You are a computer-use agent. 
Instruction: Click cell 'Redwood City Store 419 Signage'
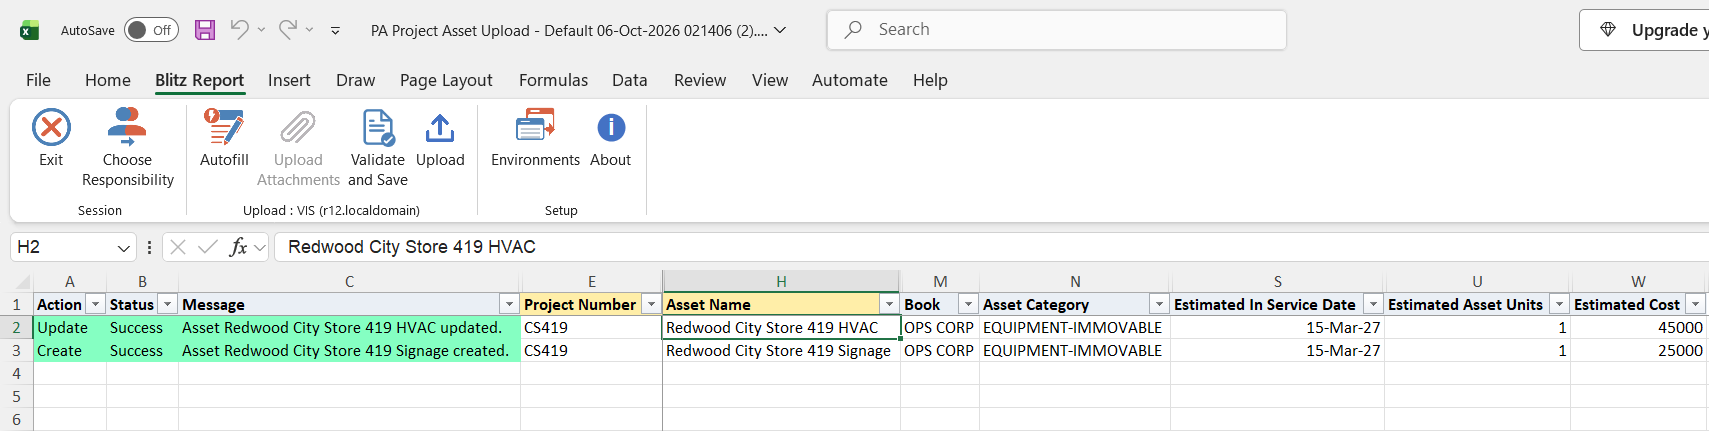click(x=781, y=351)
